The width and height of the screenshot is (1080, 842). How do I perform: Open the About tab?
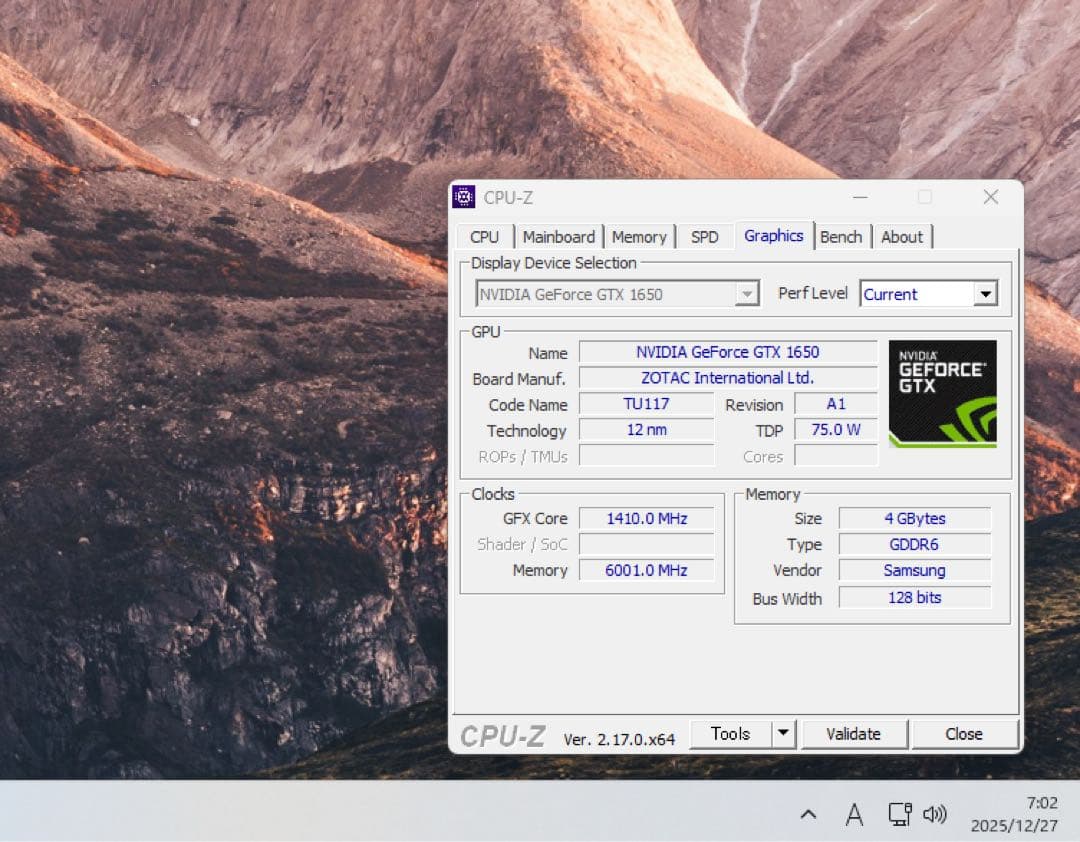pyautogui.click(x=902, y=236)
